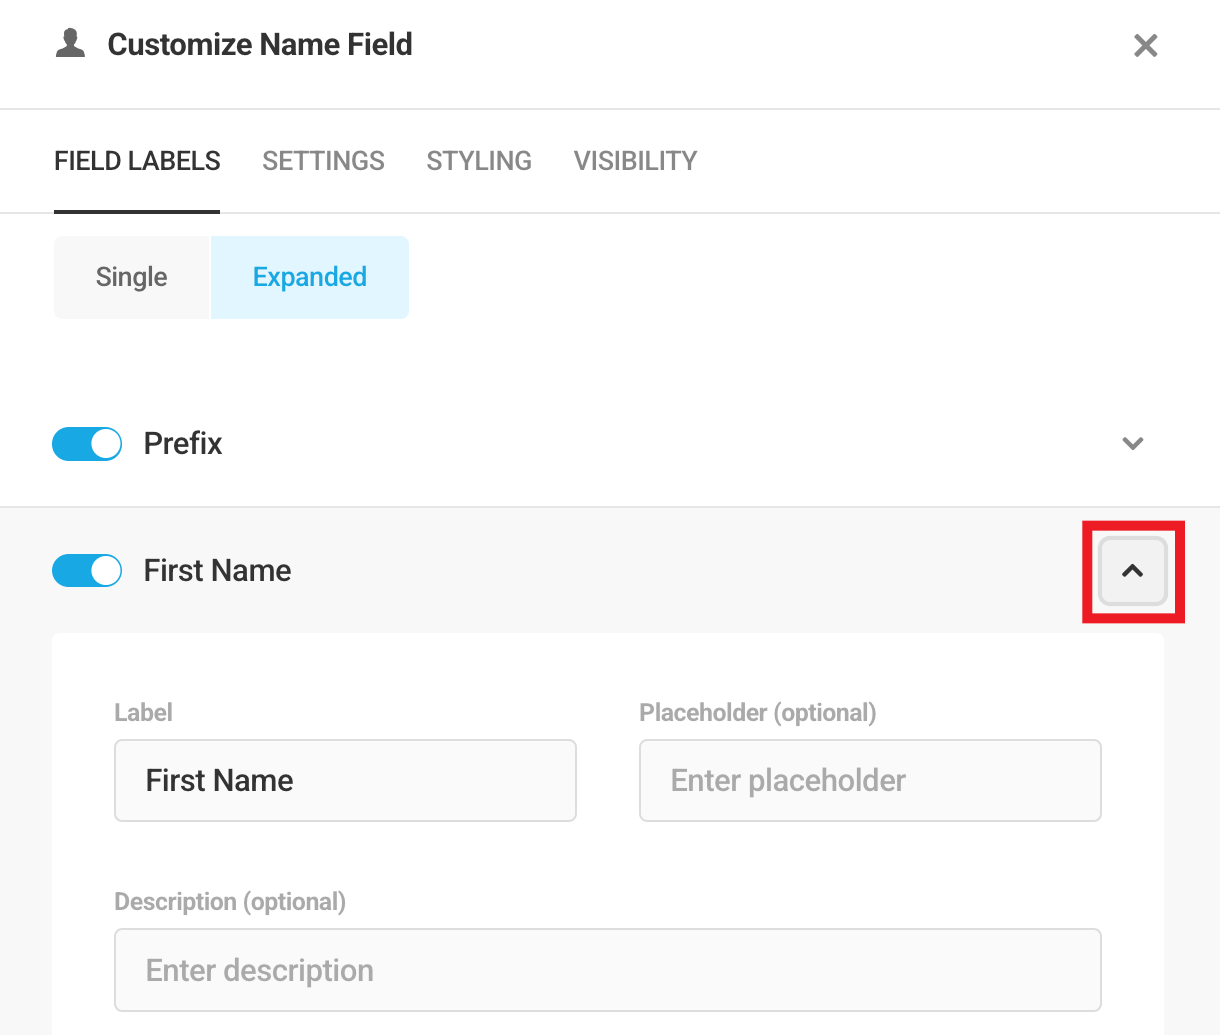Image resolution: width=1220 pixels, height=1035 pixels.
Task: Expand the Prefix section chevron
Action: (1132, 443)
